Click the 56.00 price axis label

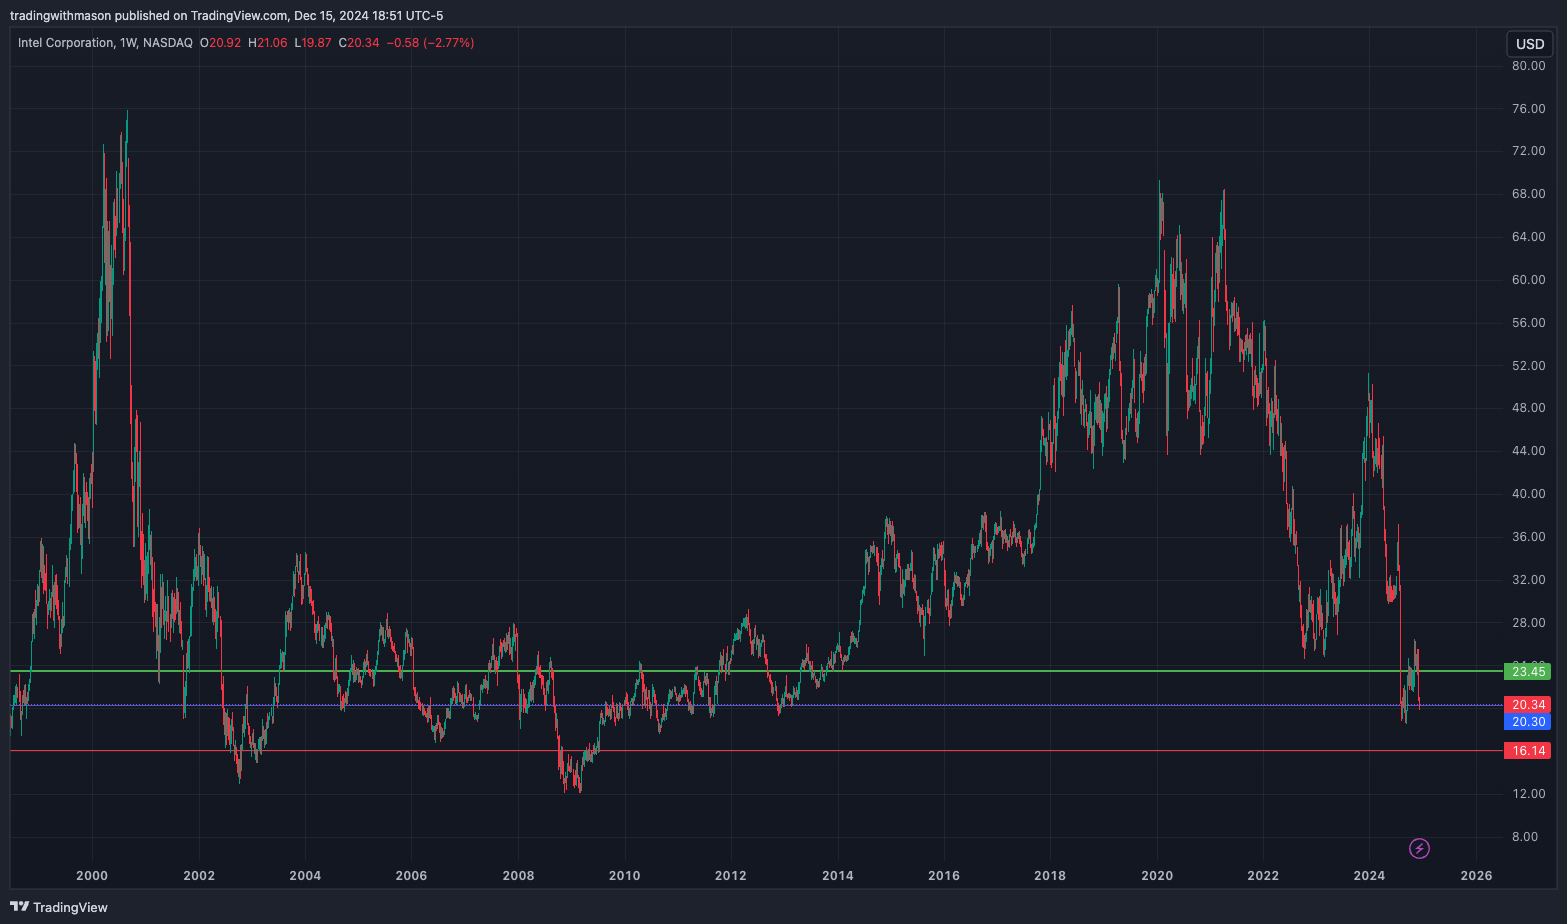coord(1528,323)
